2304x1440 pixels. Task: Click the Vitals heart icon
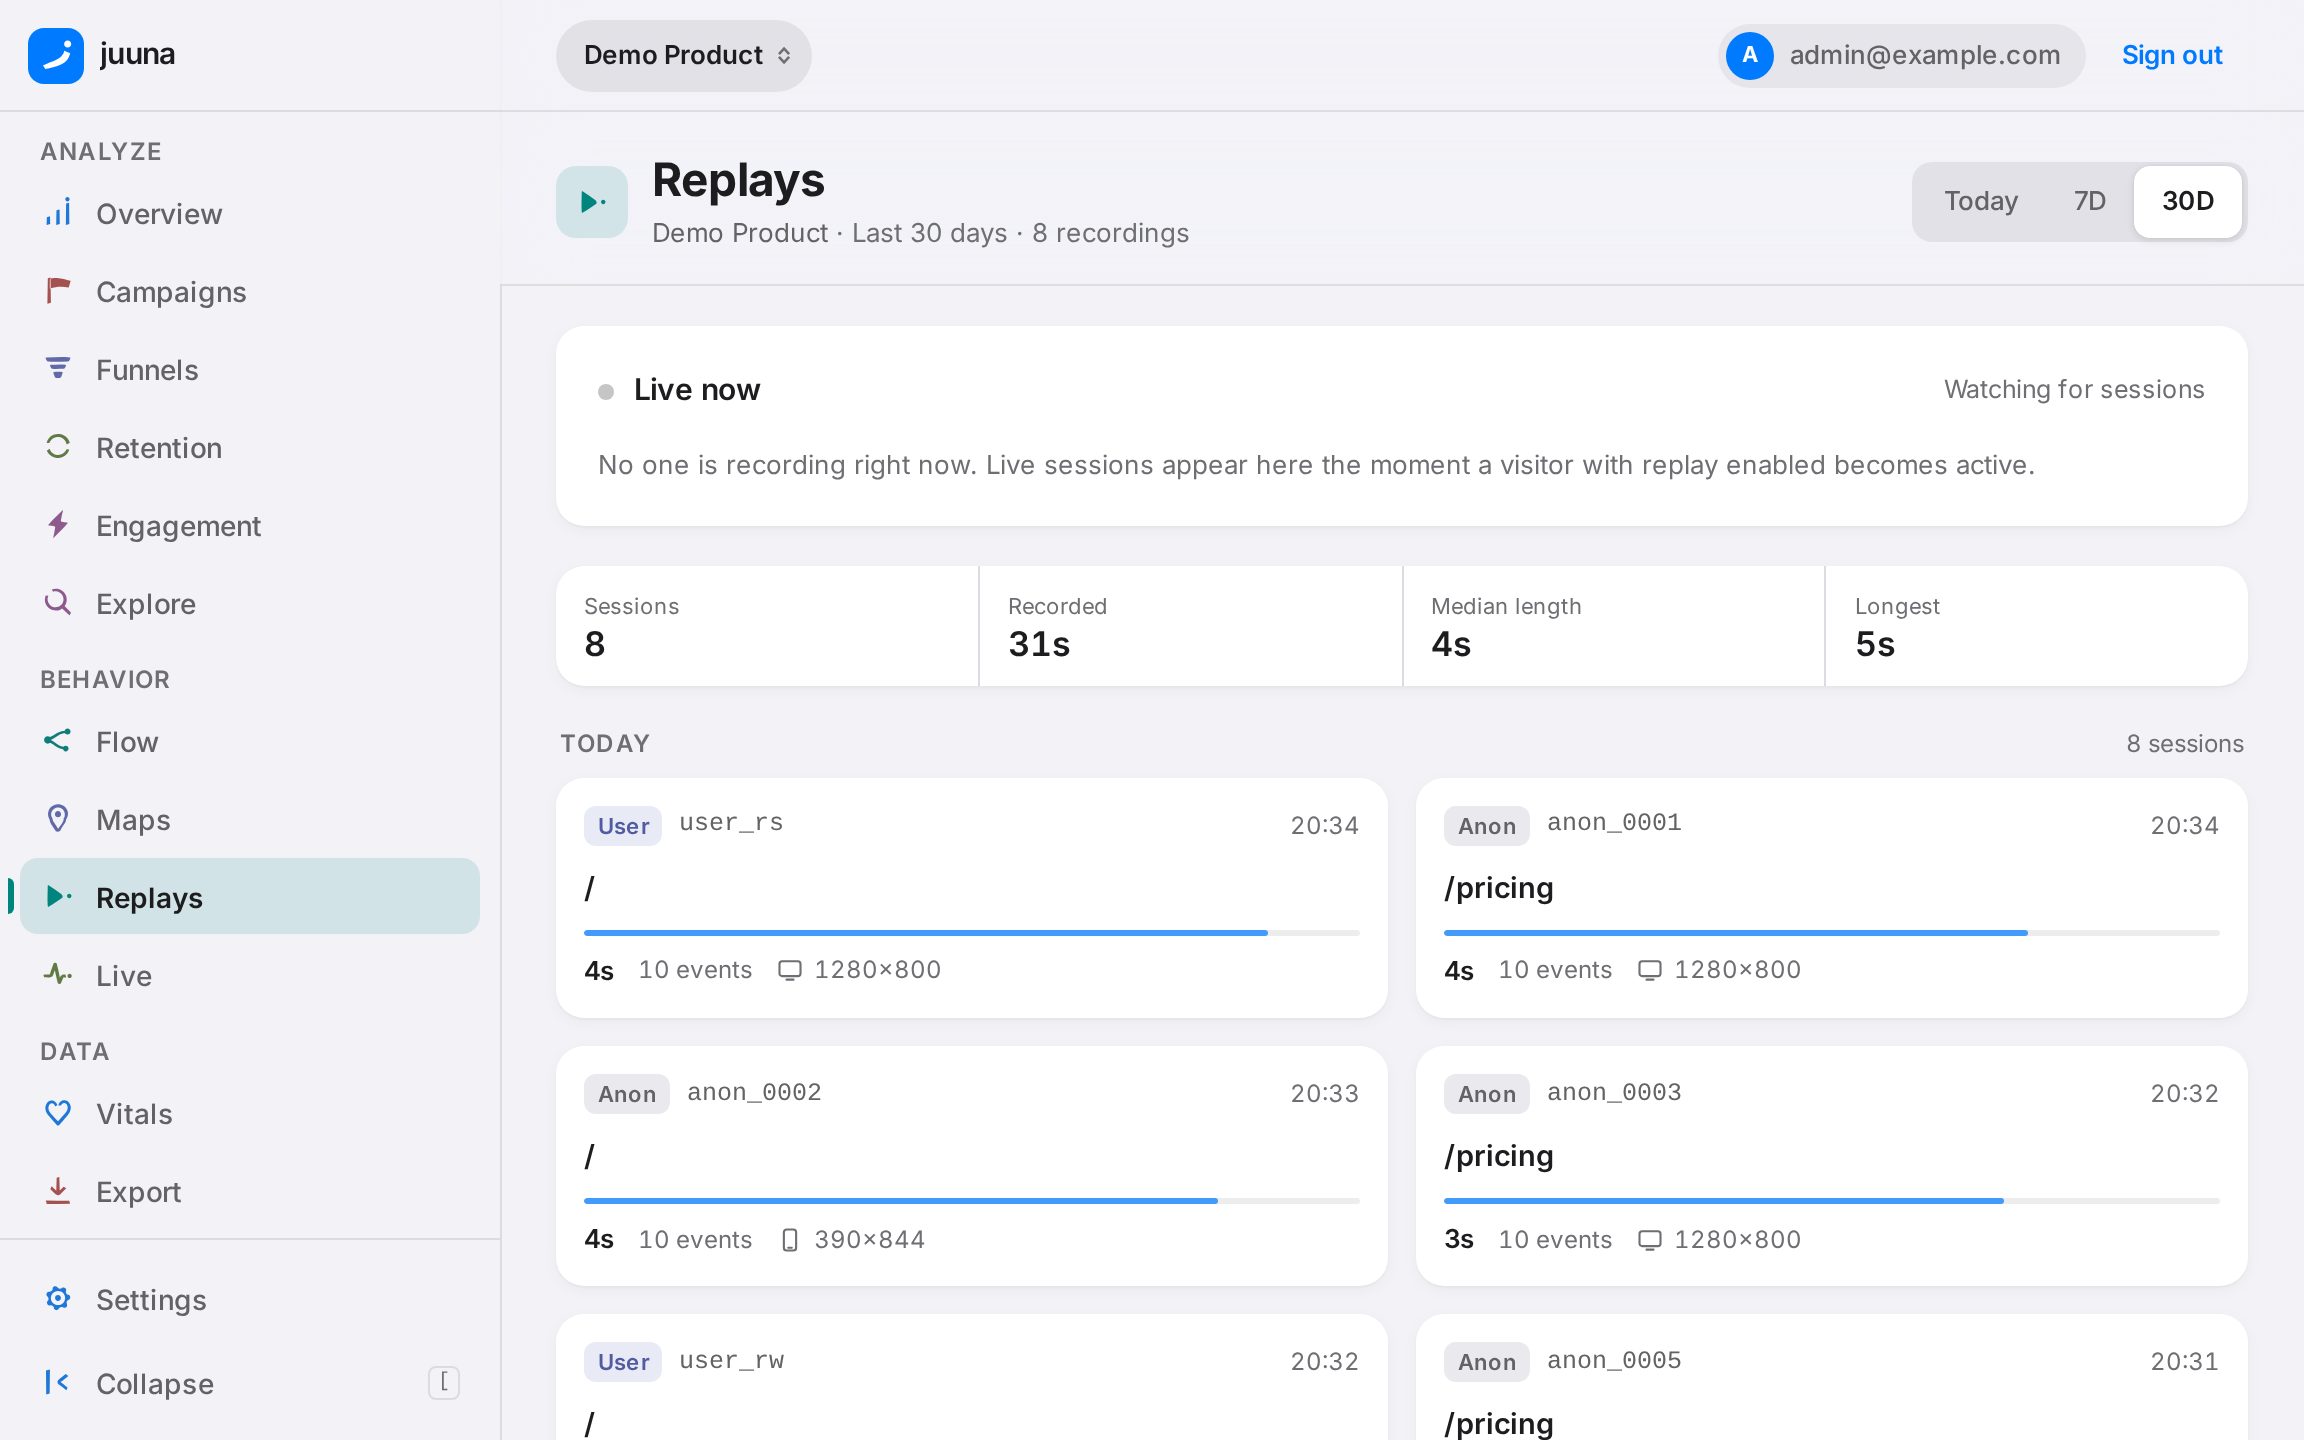click(58, 1113)
